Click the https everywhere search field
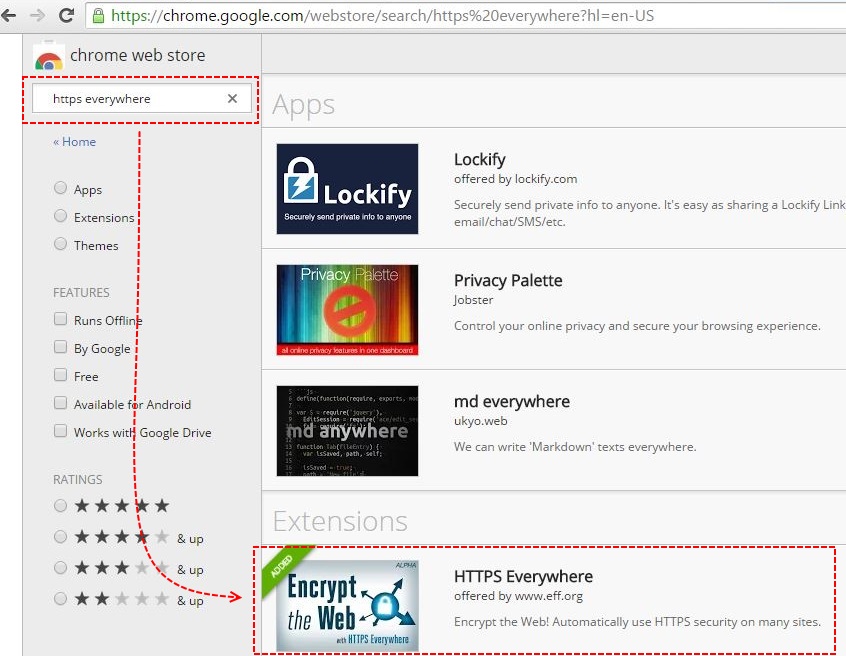The height and width of the screenshot is (656, 846). (x=141, y=98)
